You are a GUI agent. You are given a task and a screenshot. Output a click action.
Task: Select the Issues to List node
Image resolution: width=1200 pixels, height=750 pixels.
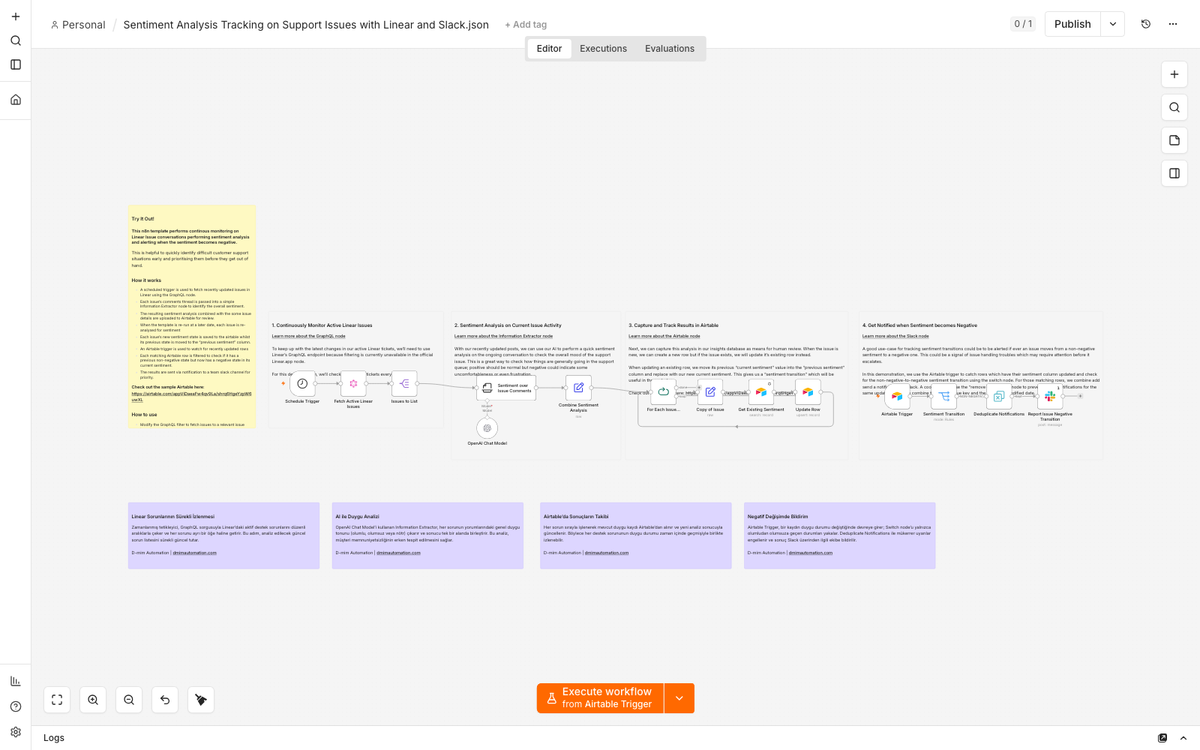(x=404, y=384)
